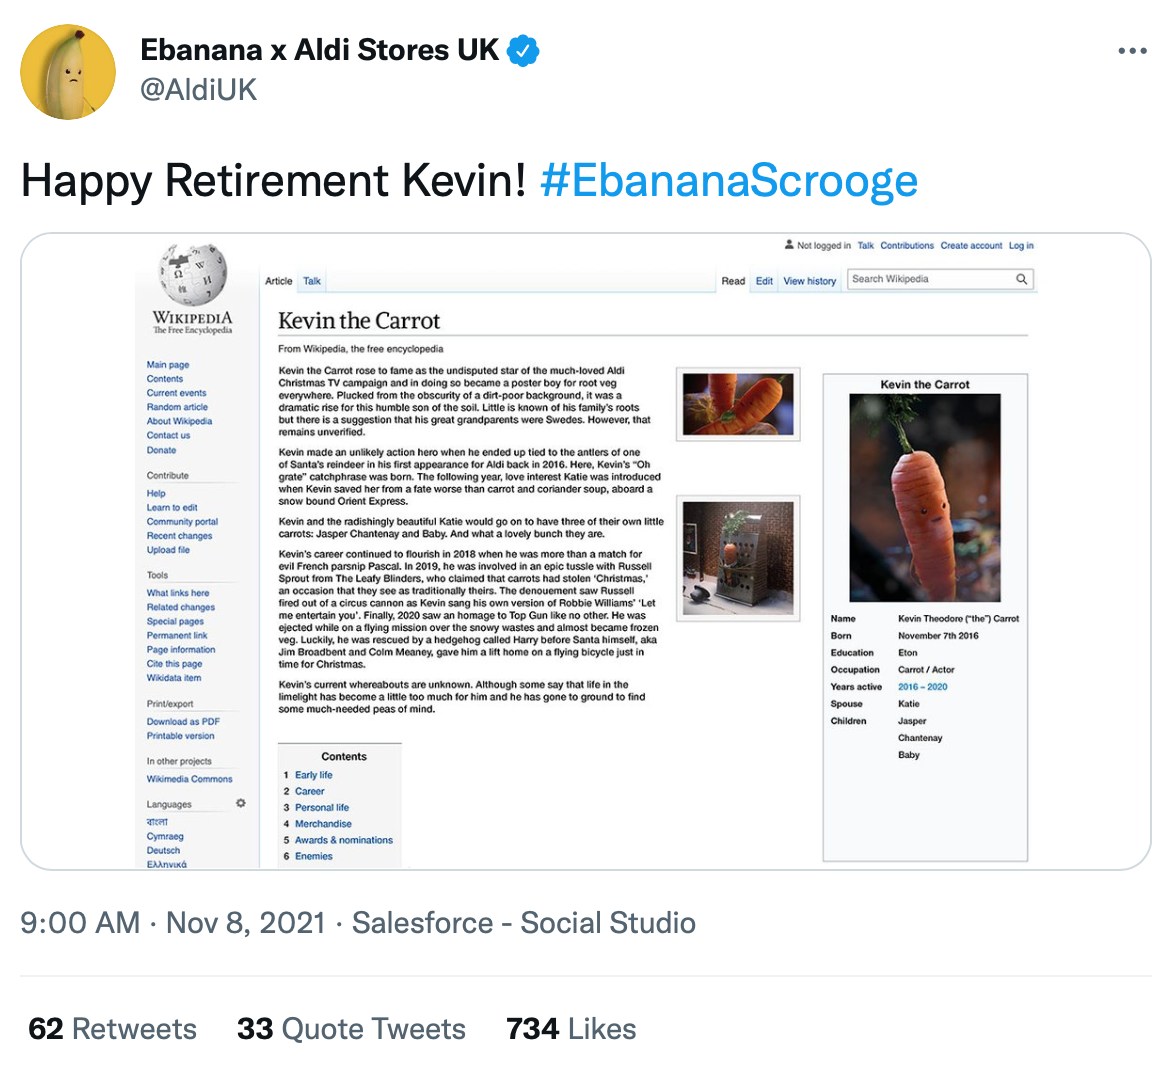Open the 33 Quote Tweets list
The width and height of the screenshot is (1176, 1066).
pyautogui.click(x=351, y=1028)
